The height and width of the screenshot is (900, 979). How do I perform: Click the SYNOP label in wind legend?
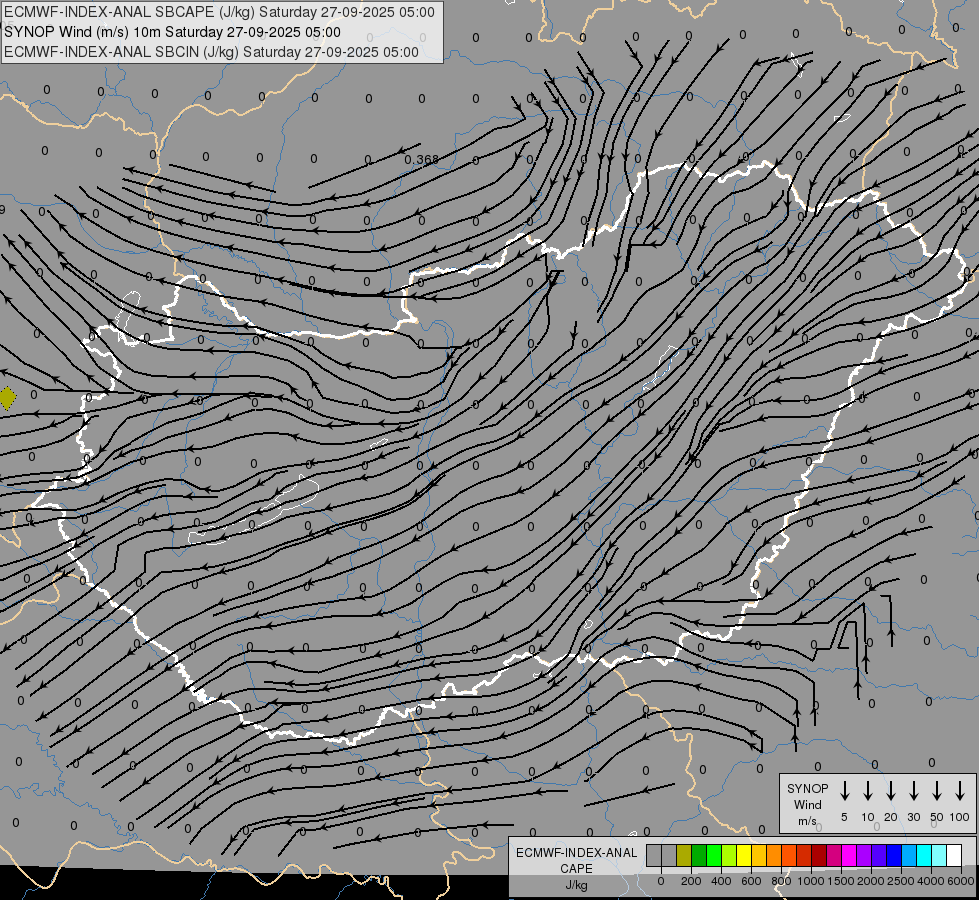click(x=807, y=788)
